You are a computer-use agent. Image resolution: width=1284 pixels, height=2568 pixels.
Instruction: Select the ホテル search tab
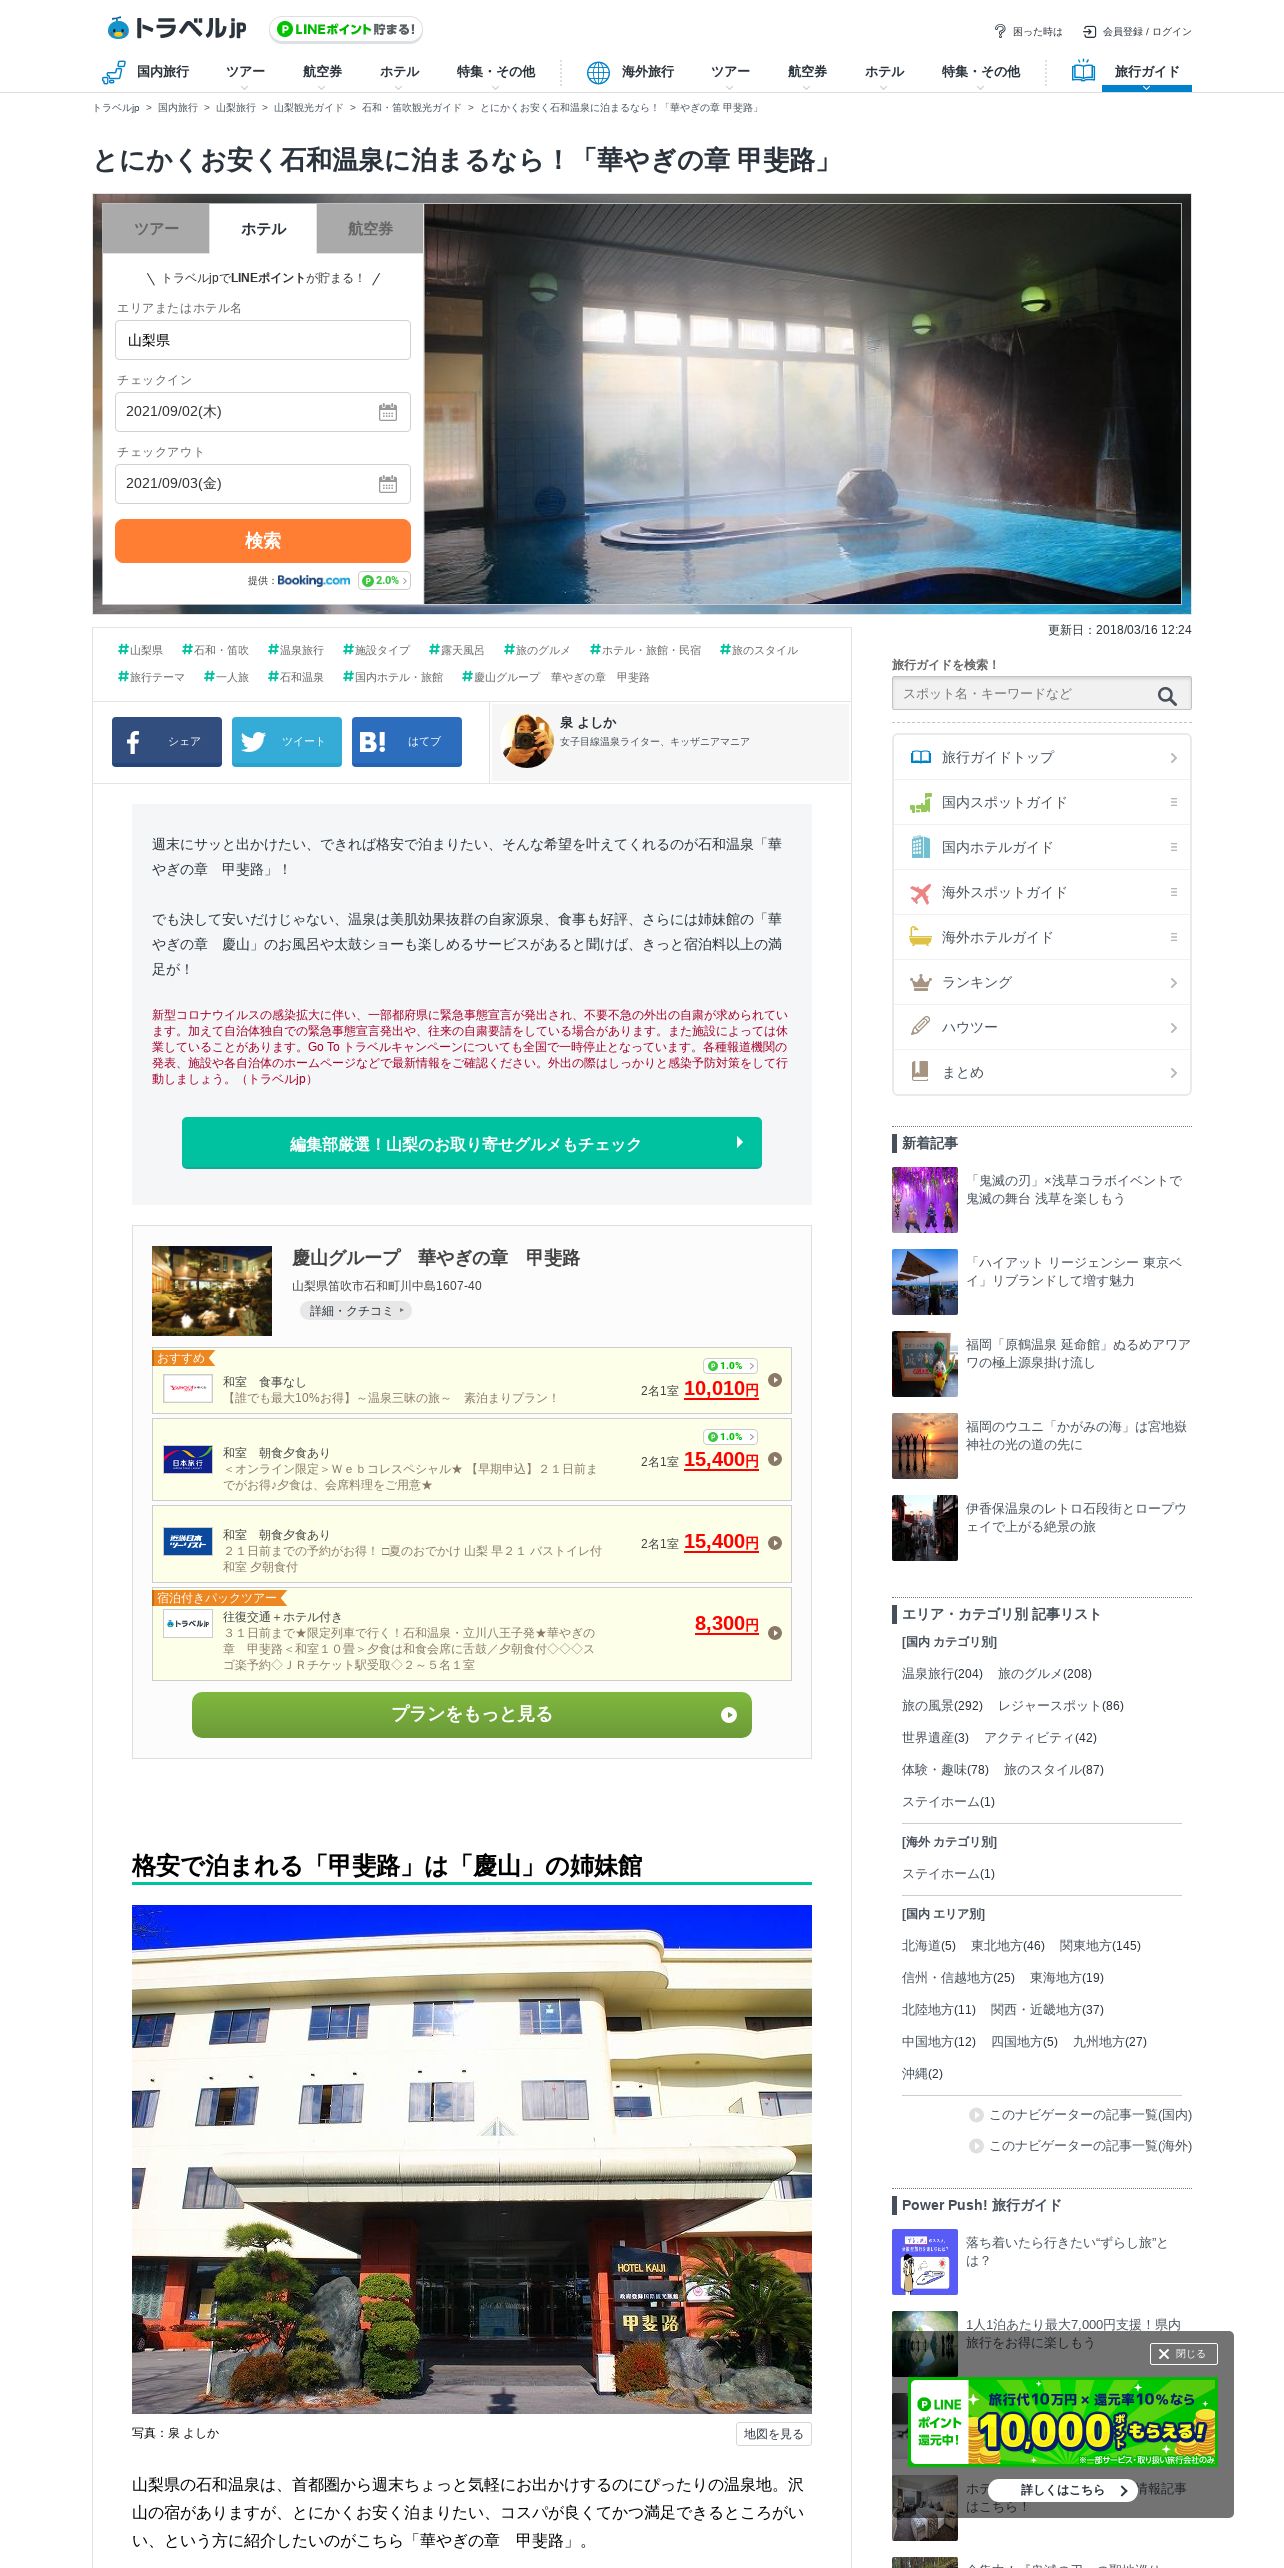coord(263,229)
